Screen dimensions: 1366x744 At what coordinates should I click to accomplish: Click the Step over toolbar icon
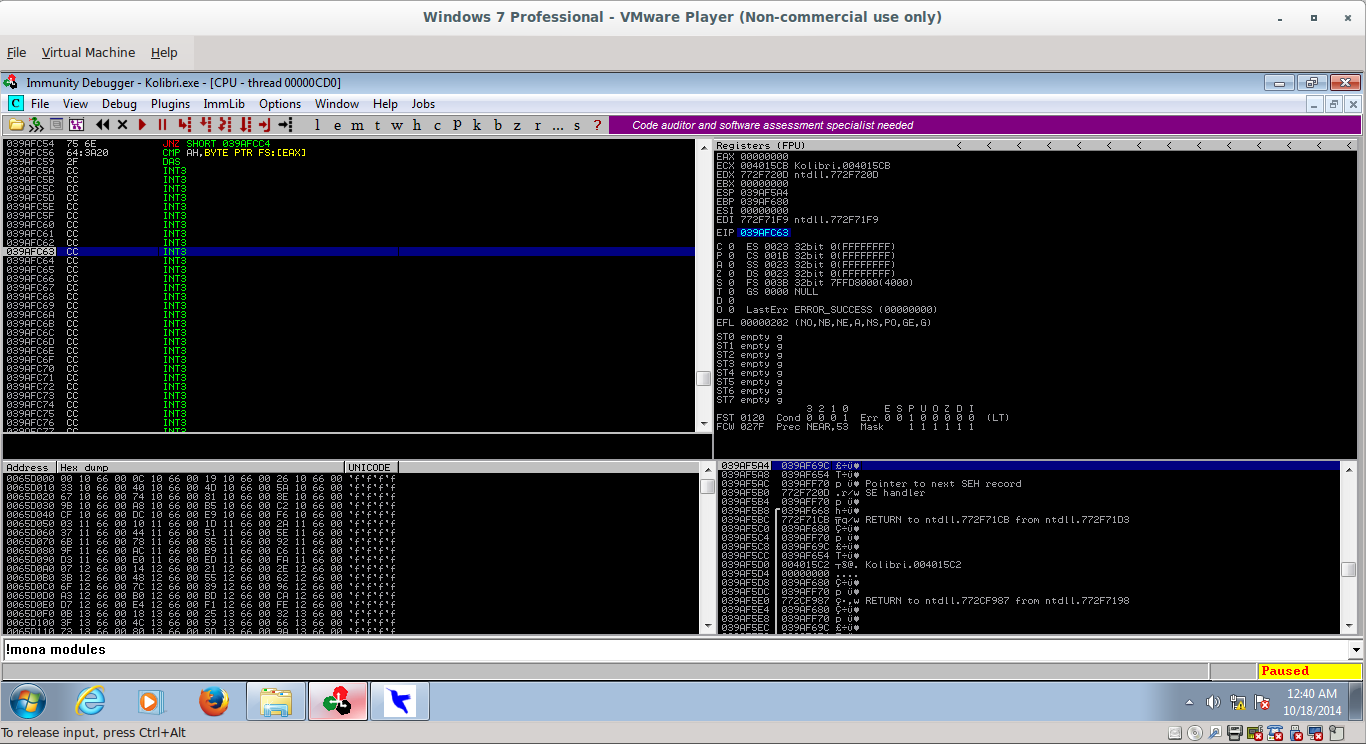[x=205, y=125]
